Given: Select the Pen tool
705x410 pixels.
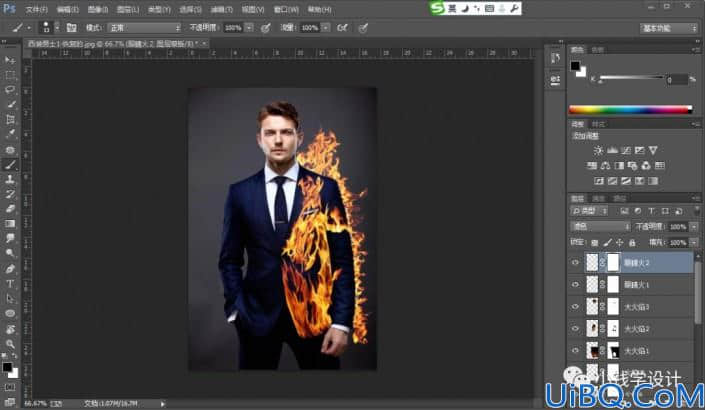Looking at the screenshot, I should (x=10, y=269).
